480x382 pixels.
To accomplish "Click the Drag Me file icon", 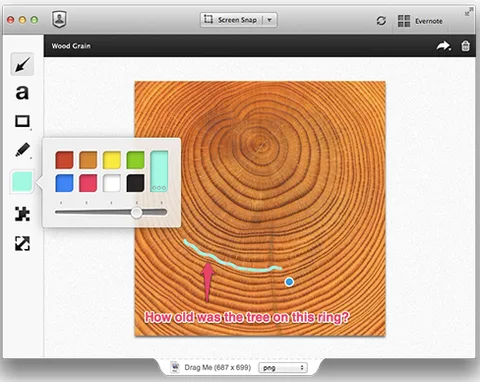I will coord(175,367).
